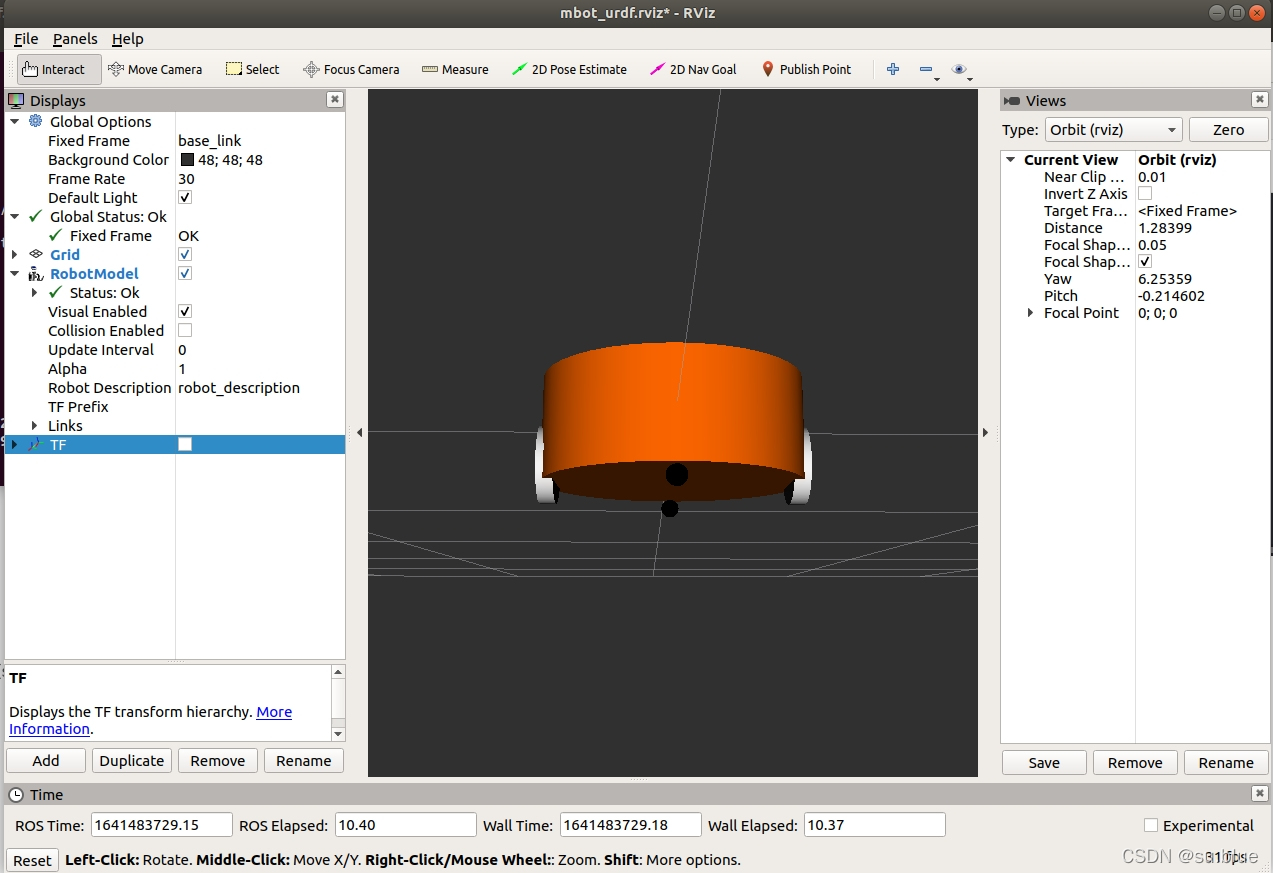Select the 2D Pose Estimate tool
The width and height of the screenshot is (1273, 873).
pyautogui.click(x=569, y=69)
